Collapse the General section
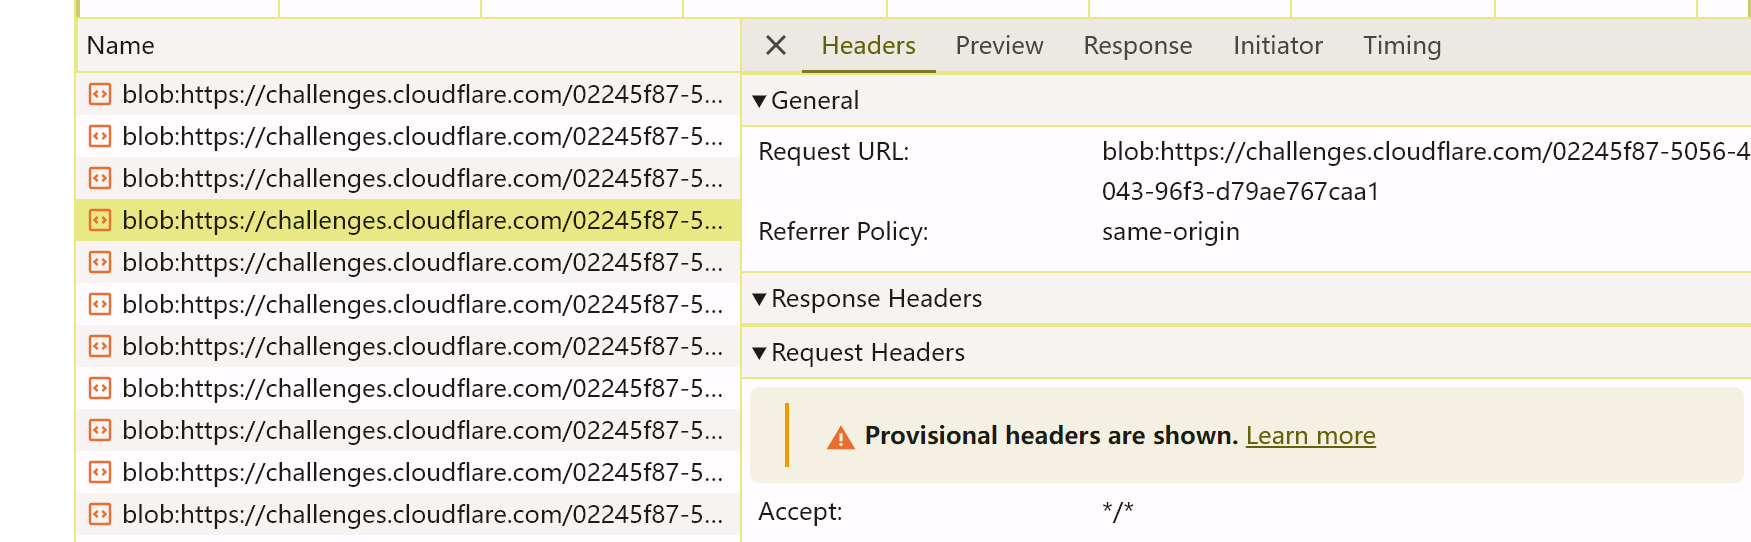The height and width of the screenshot is (542, 1751). (x=760, y=101)
